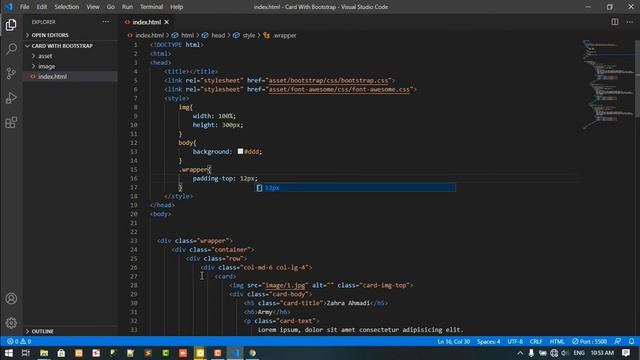Click the Windows Start button
The image size is (640, 360).
coord(9,353)
